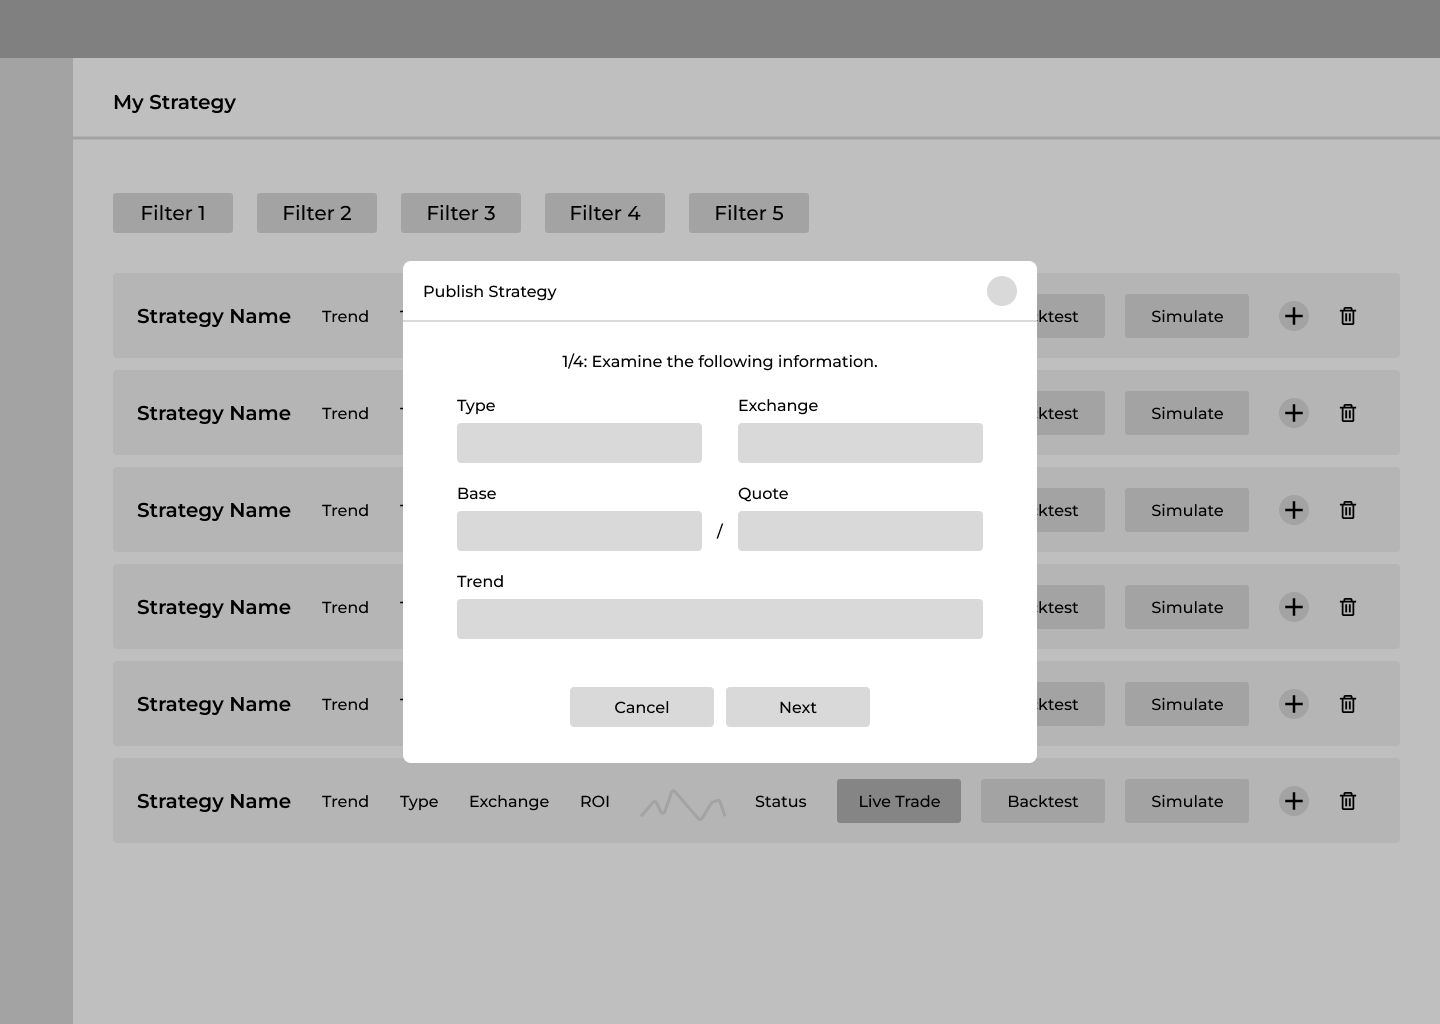
Task: Select the Filter 4 tab
Action: point(605,213)
